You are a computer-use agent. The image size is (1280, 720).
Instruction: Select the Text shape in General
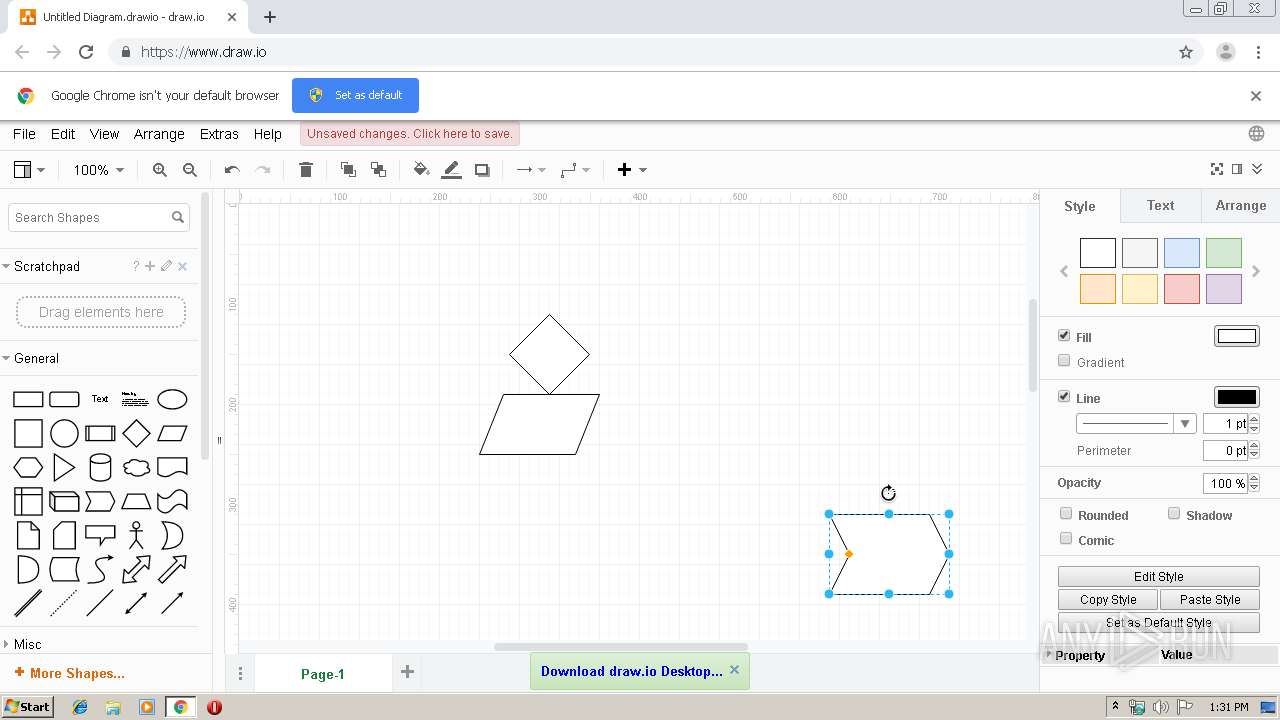tap(100, 399)
